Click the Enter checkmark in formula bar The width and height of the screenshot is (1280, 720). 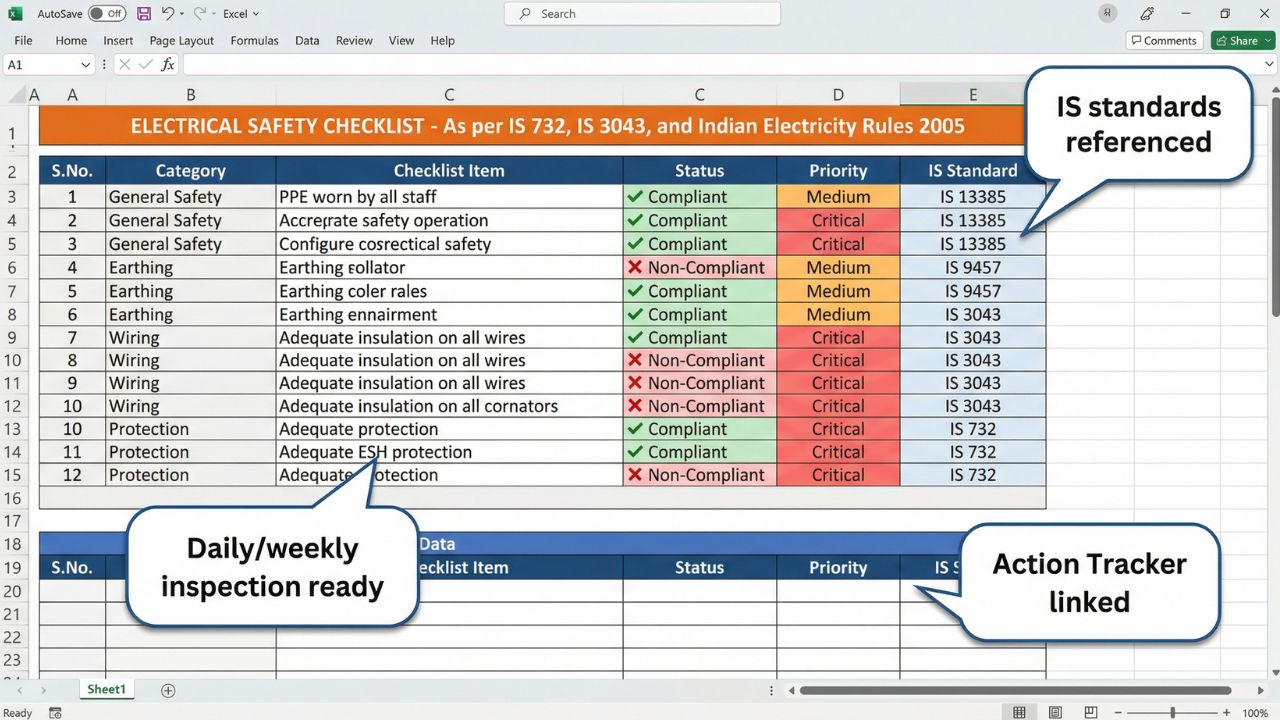click(x=145, y=65)
